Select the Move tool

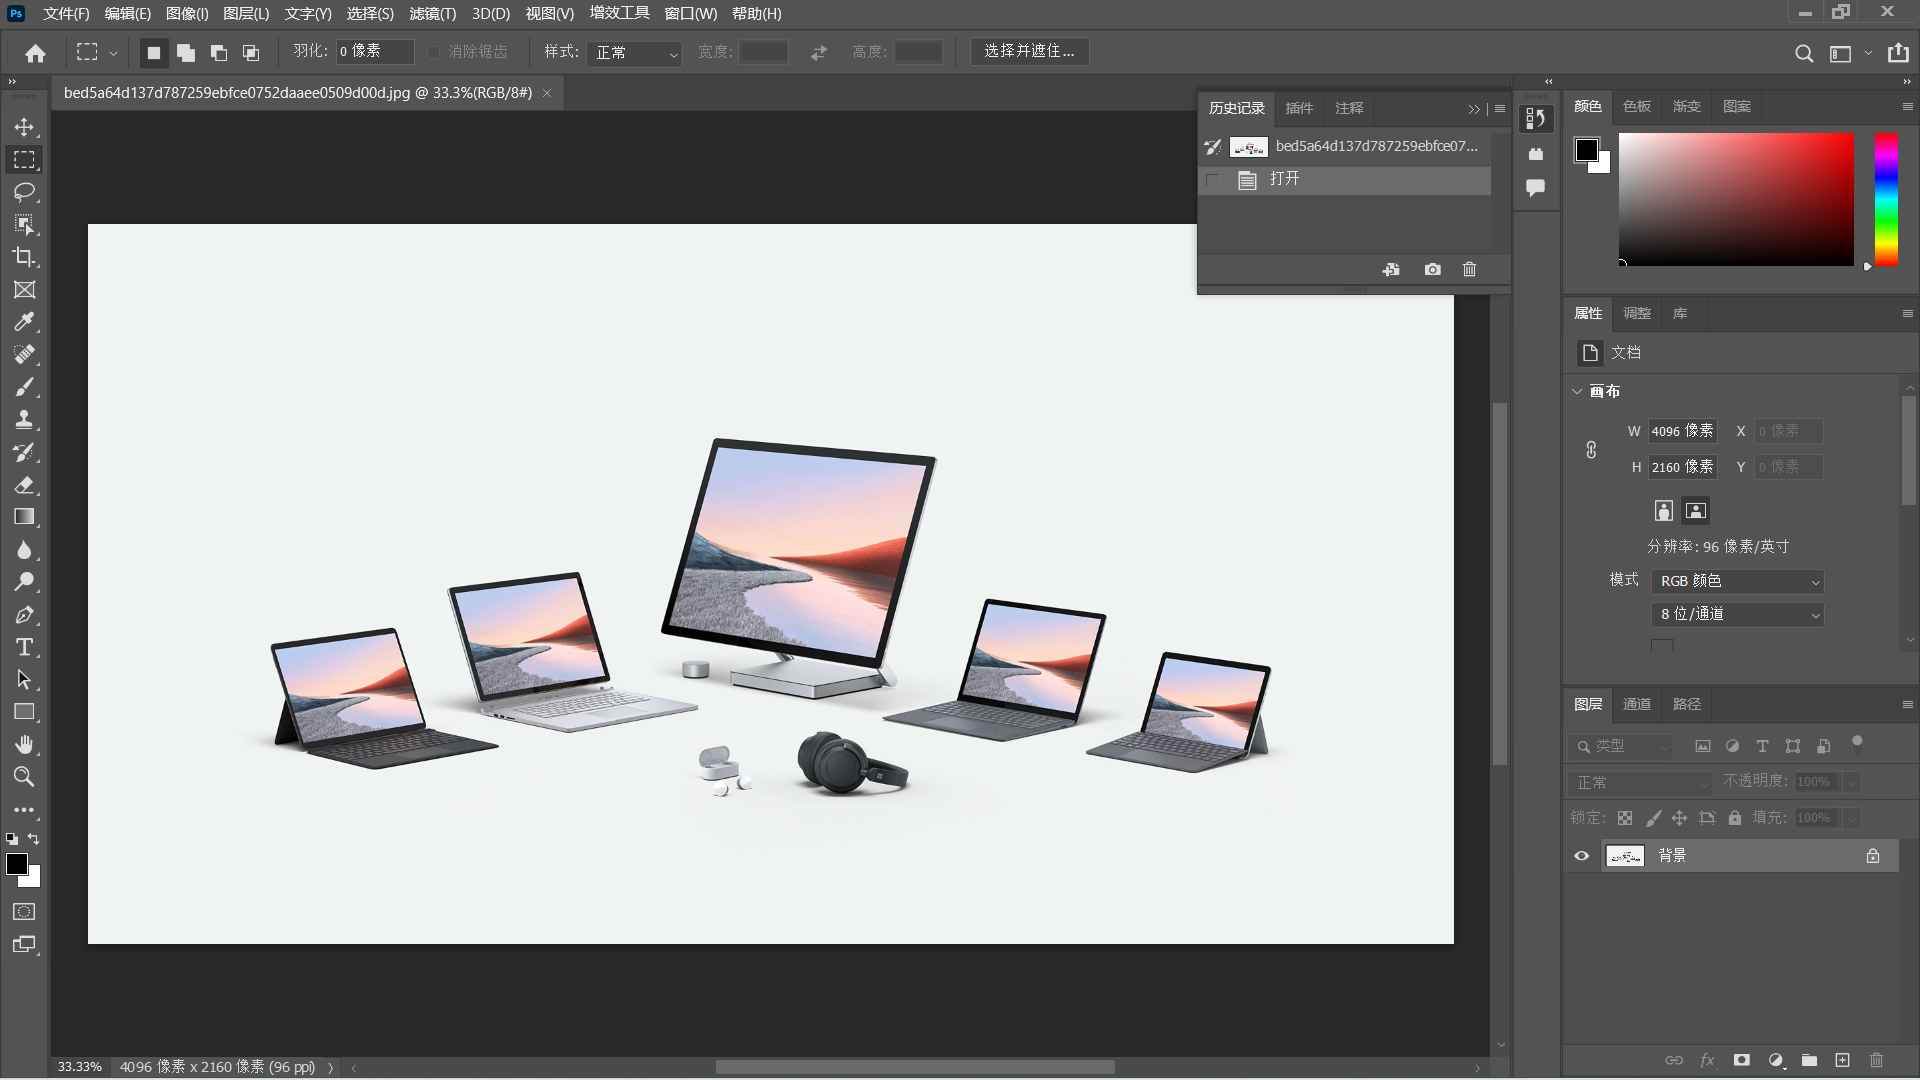(x=24, y=127)
